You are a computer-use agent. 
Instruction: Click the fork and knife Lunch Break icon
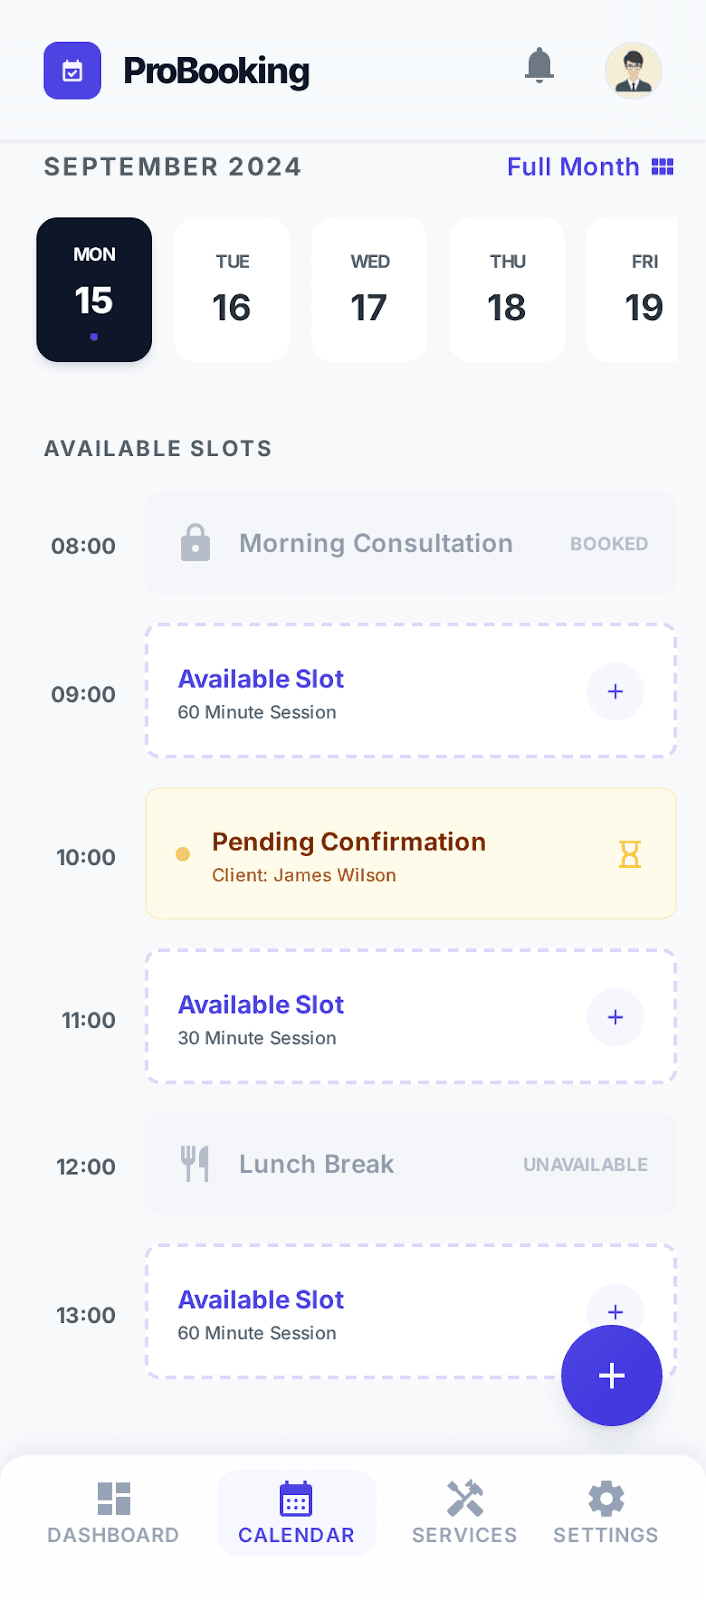(x=195, y=1164)
